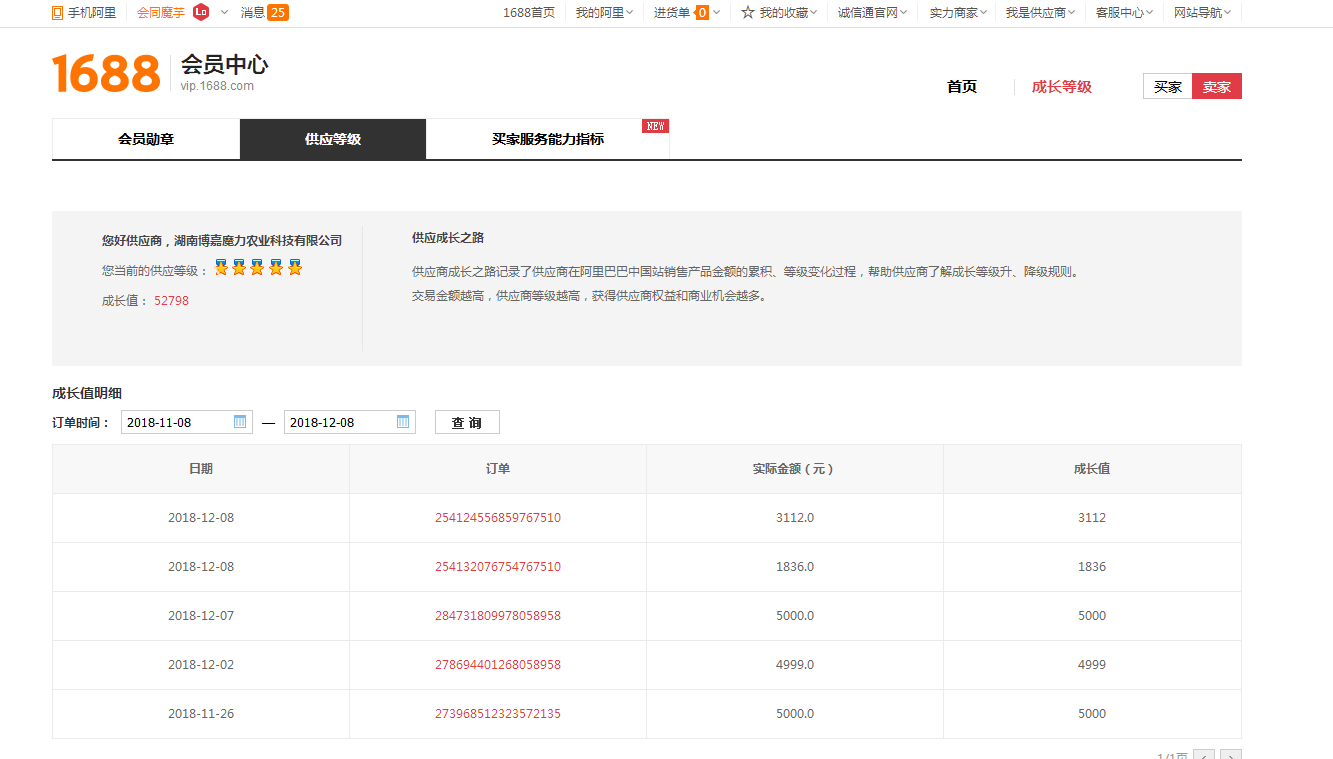
Task: Click the start date field 2018-11-08
Action: click(x=187, y=422)
